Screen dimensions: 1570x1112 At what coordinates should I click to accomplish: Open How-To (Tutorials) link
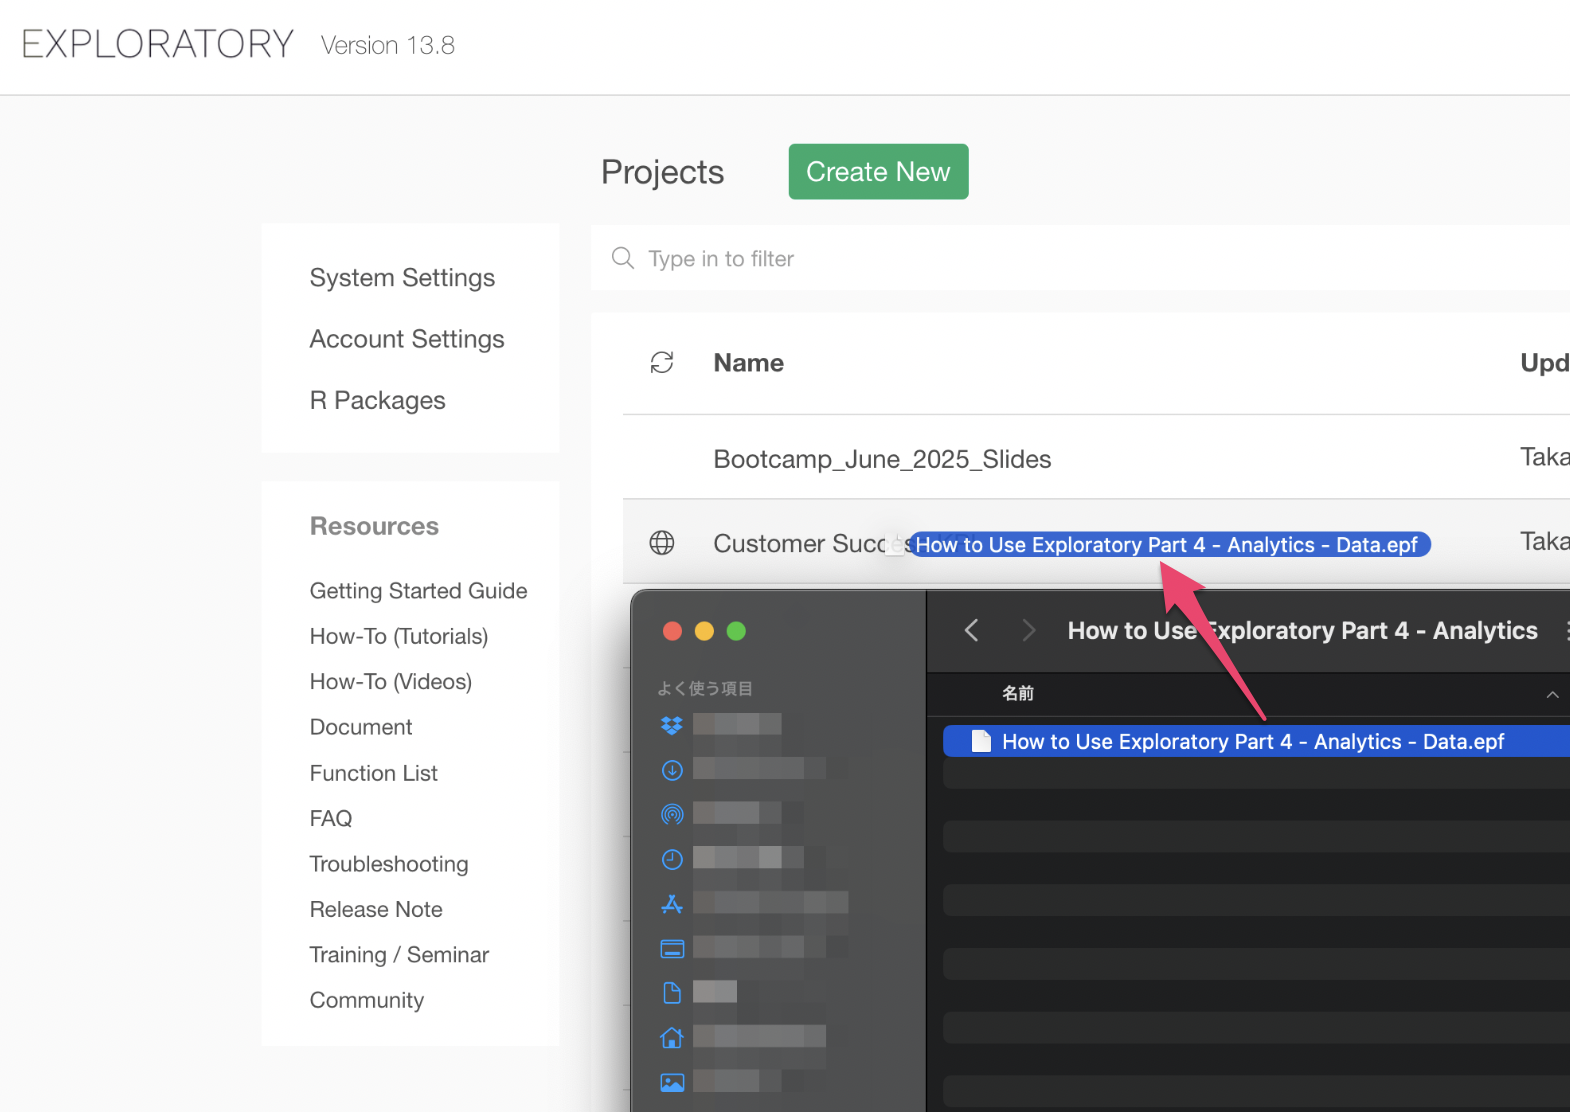tap(399, 636)
